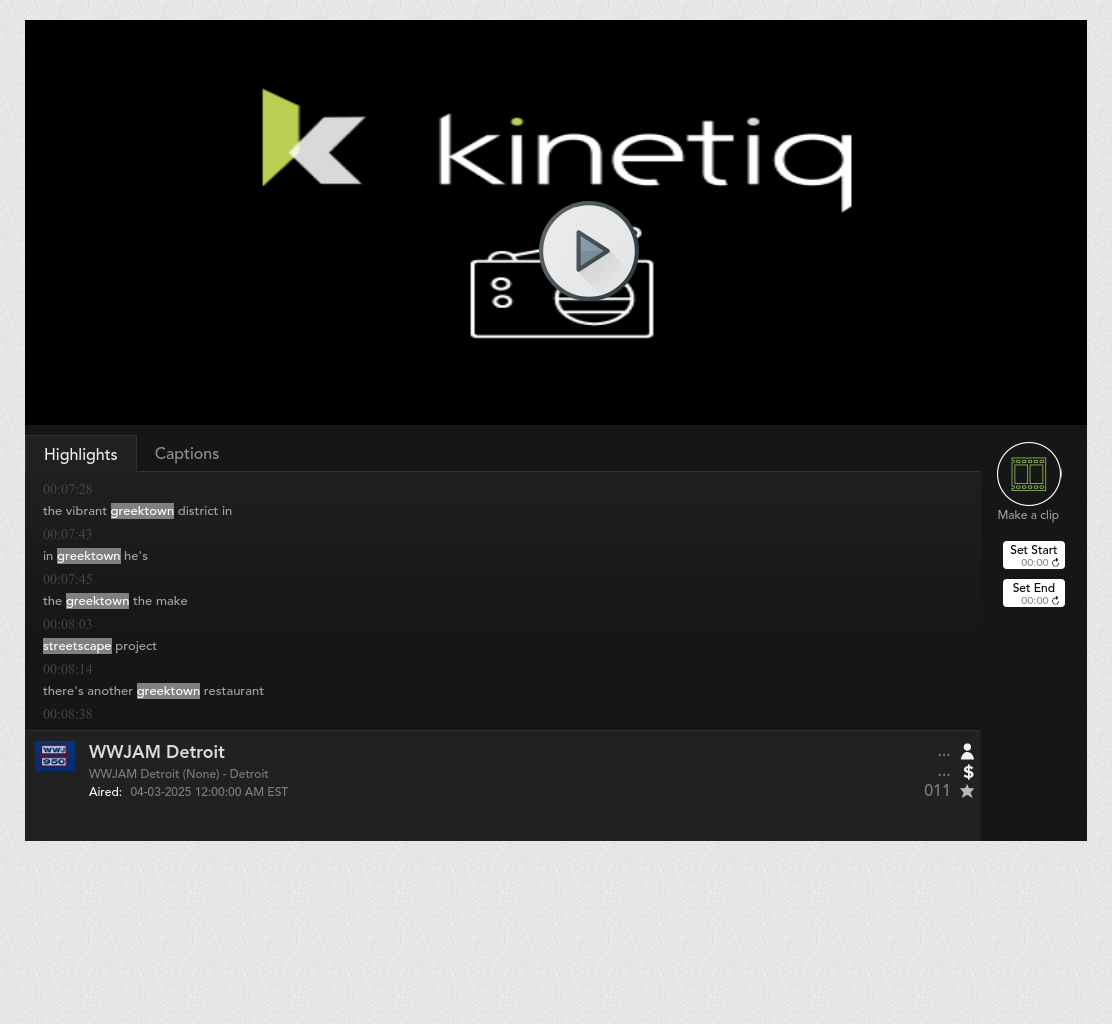This screenshot has width=1112, height=1024.
Task: Click the kinetiq logo in the player
Action: (x=557, y=150)
